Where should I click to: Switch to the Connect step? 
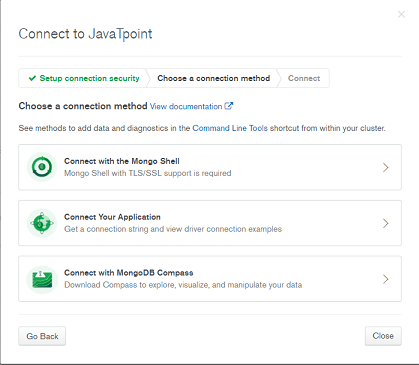304,78
